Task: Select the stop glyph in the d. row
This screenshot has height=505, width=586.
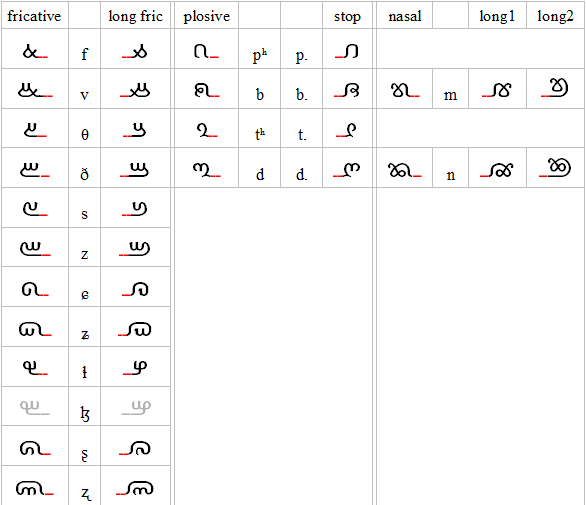Action: point(346,170)
